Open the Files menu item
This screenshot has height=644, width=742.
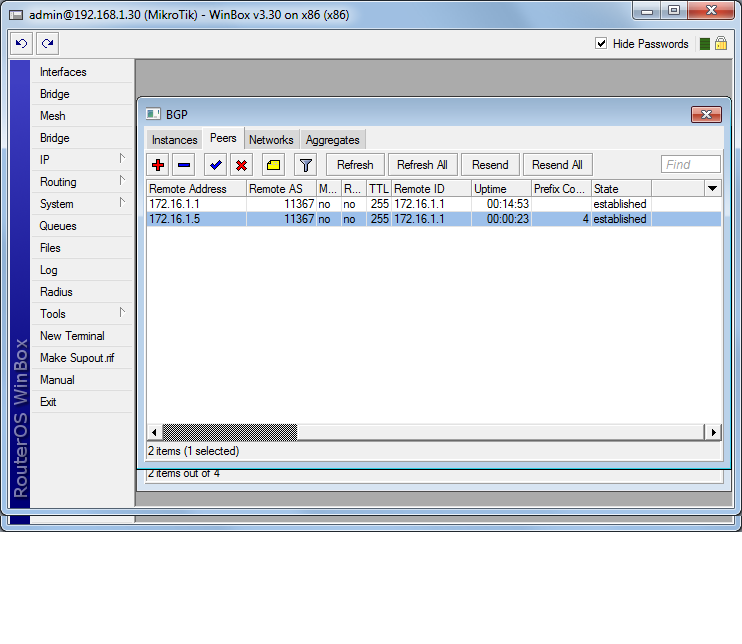(81, 248)
